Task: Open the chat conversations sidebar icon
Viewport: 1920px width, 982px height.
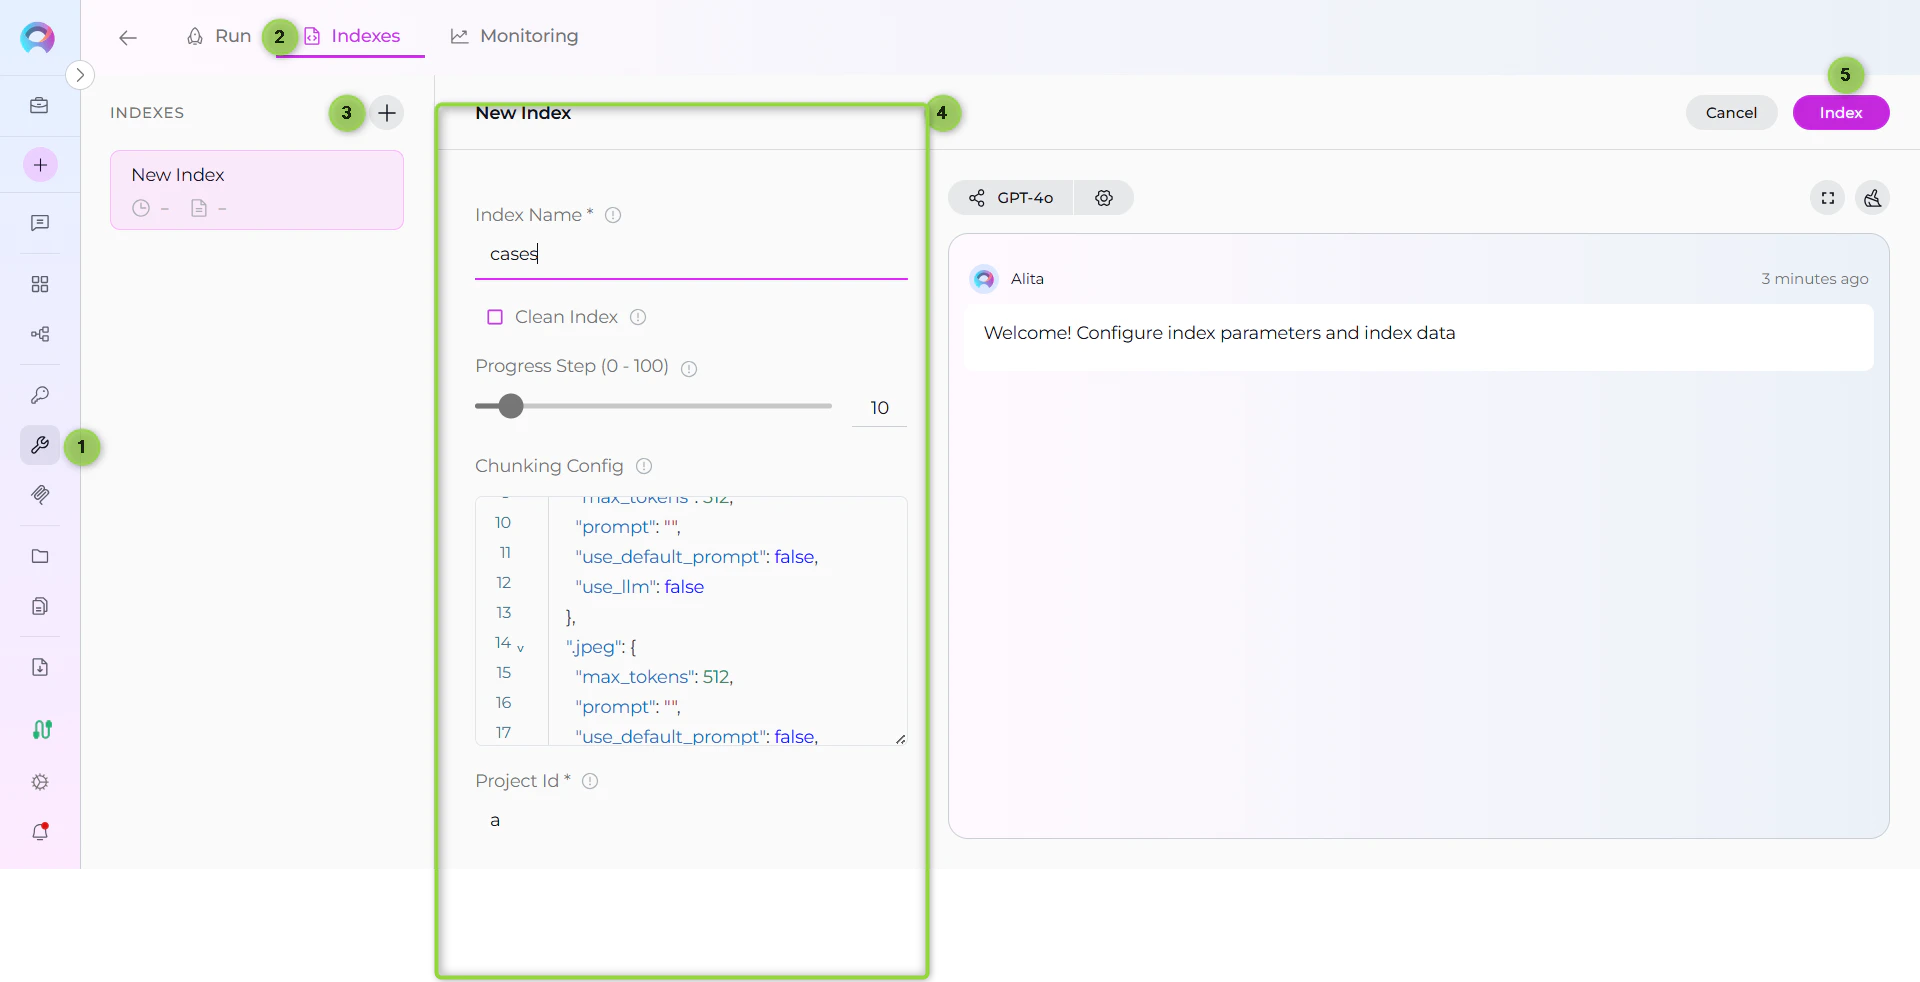Action: click(40, 223)
